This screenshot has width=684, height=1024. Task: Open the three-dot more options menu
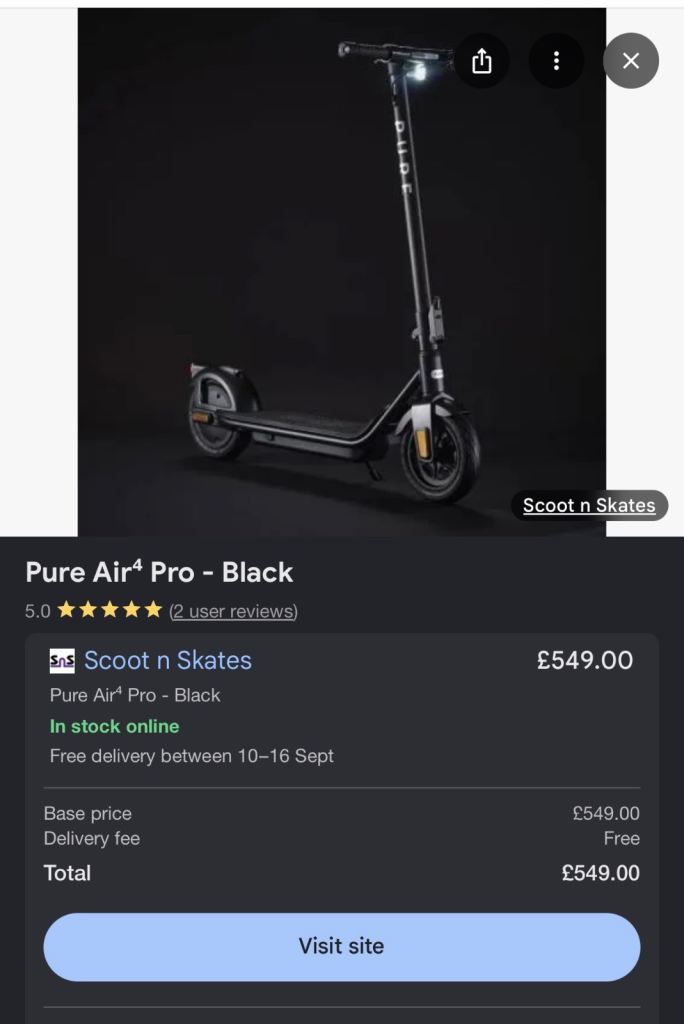(x=556, y=61)
